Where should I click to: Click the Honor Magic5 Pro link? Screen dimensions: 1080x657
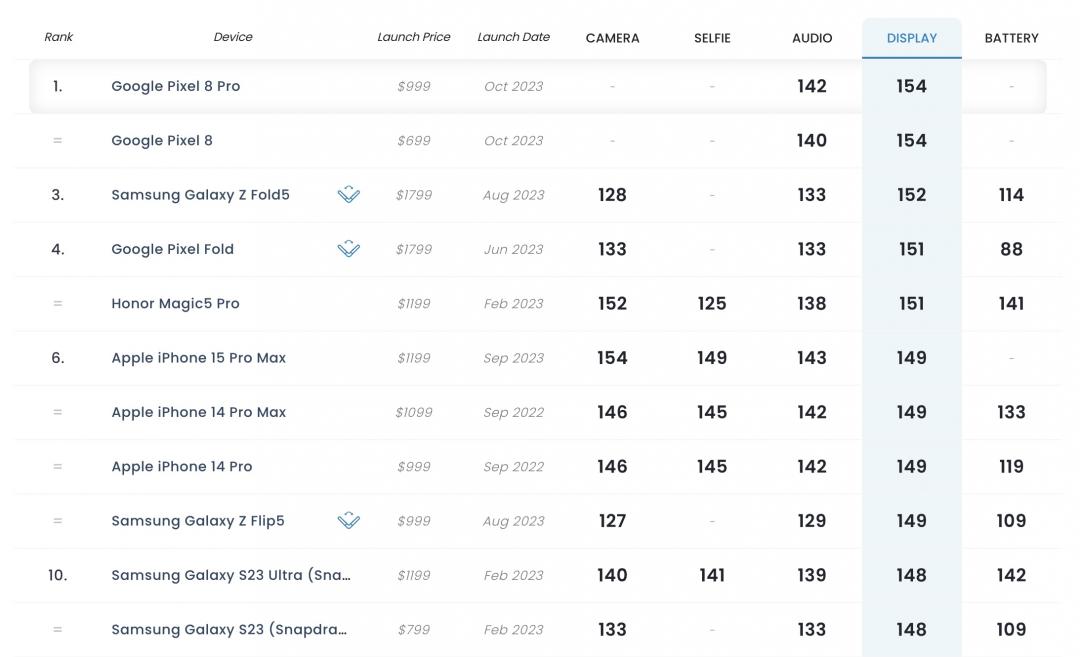[x=175, y=304]
